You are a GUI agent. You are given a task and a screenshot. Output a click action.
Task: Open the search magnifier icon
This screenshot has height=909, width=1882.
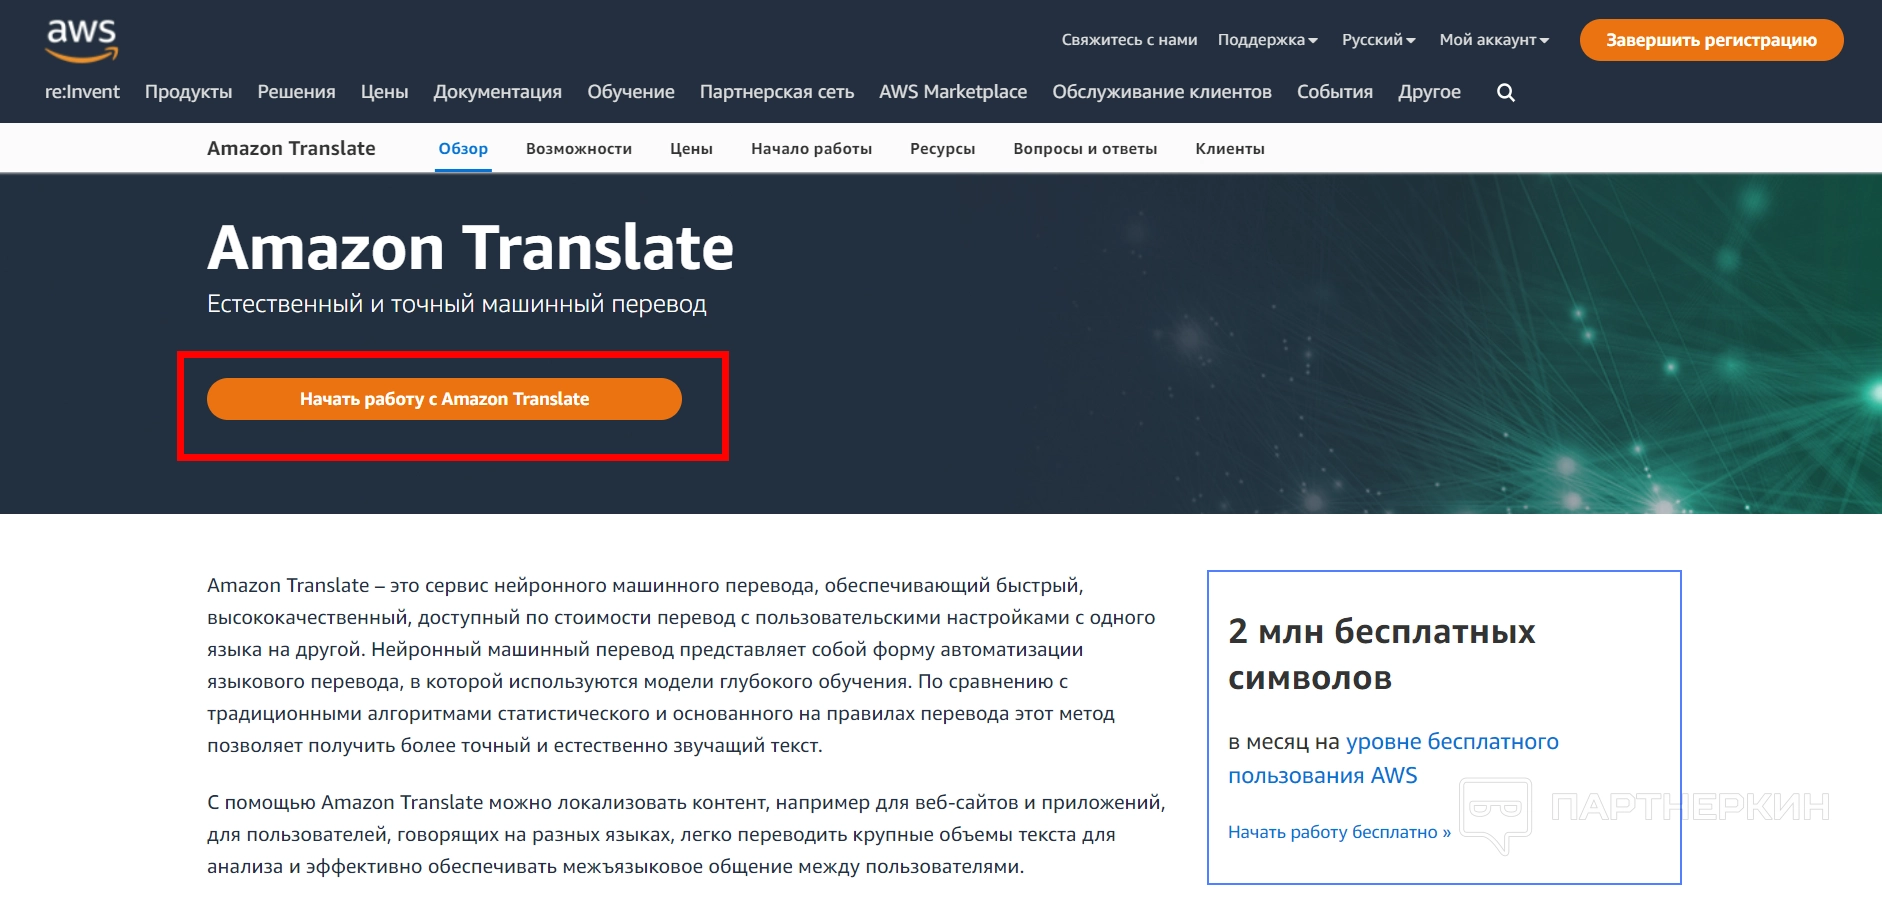[x=1506, y=93]
